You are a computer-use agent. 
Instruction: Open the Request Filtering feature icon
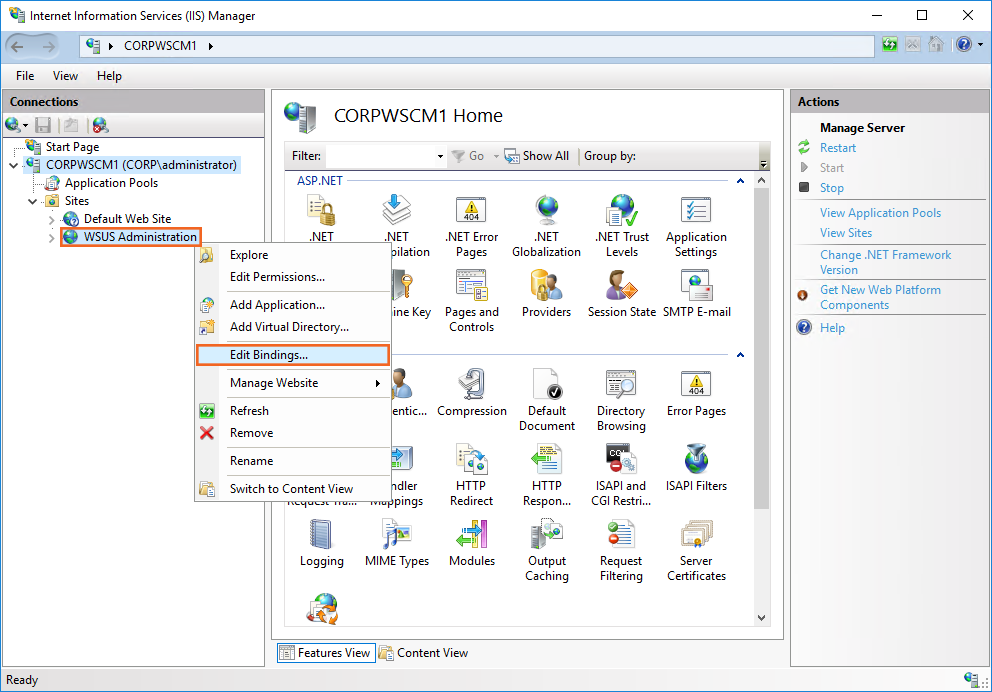(621, 549)
